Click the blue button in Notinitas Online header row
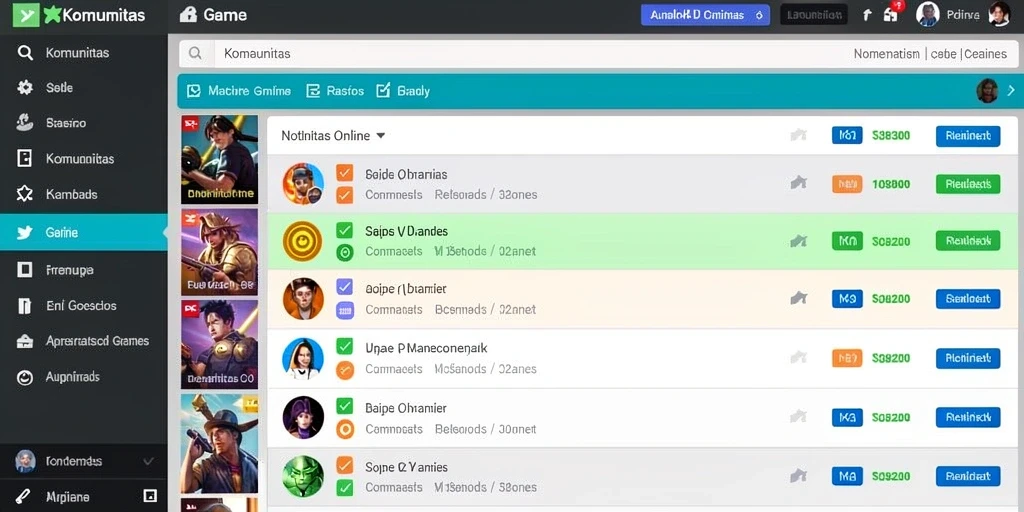The width and height of the screenshot is (1024, 512). 968,136
